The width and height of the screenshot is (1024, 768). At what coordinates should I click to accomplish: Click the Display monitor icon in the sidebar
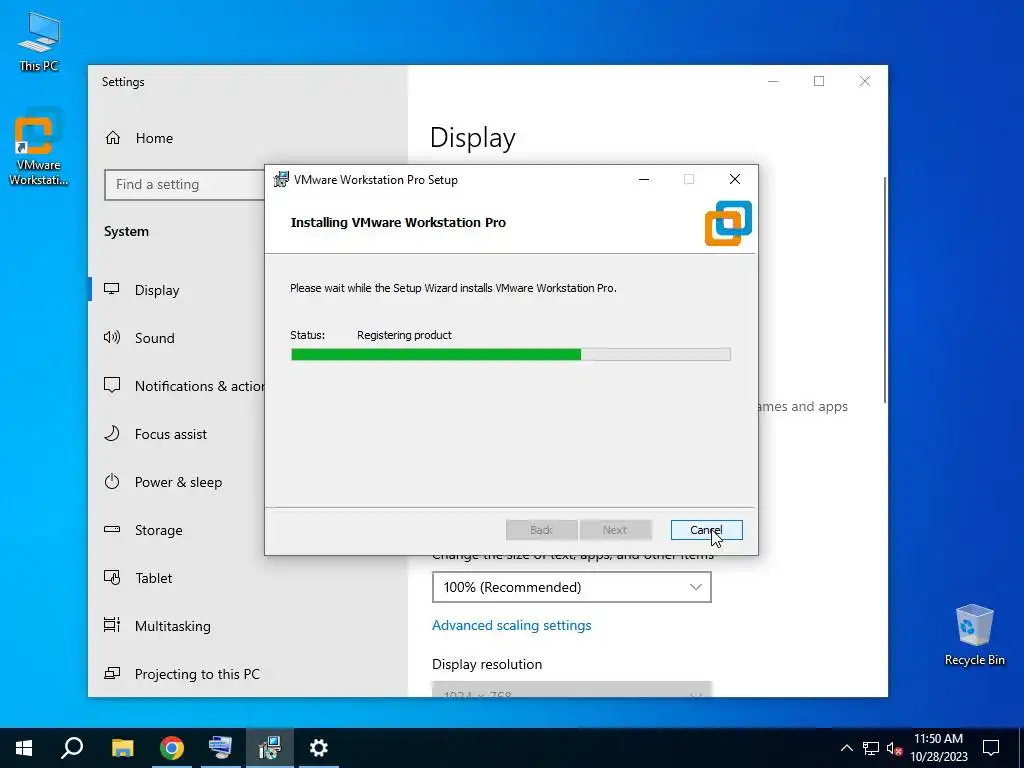pos(112,289)
